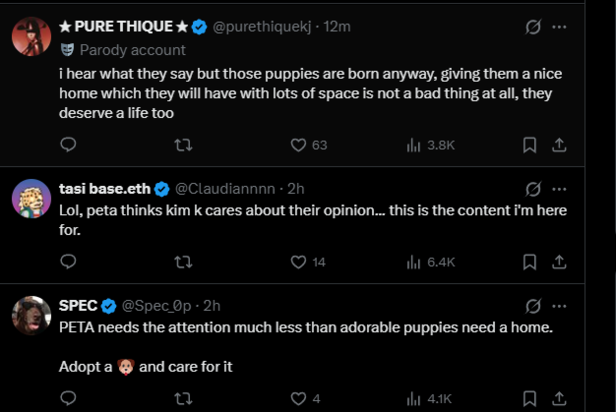The width and height of the screenshot is (616, 412).
Task: Like PURE THIQUE's post with 63 likes
Action: coord(297,145)
